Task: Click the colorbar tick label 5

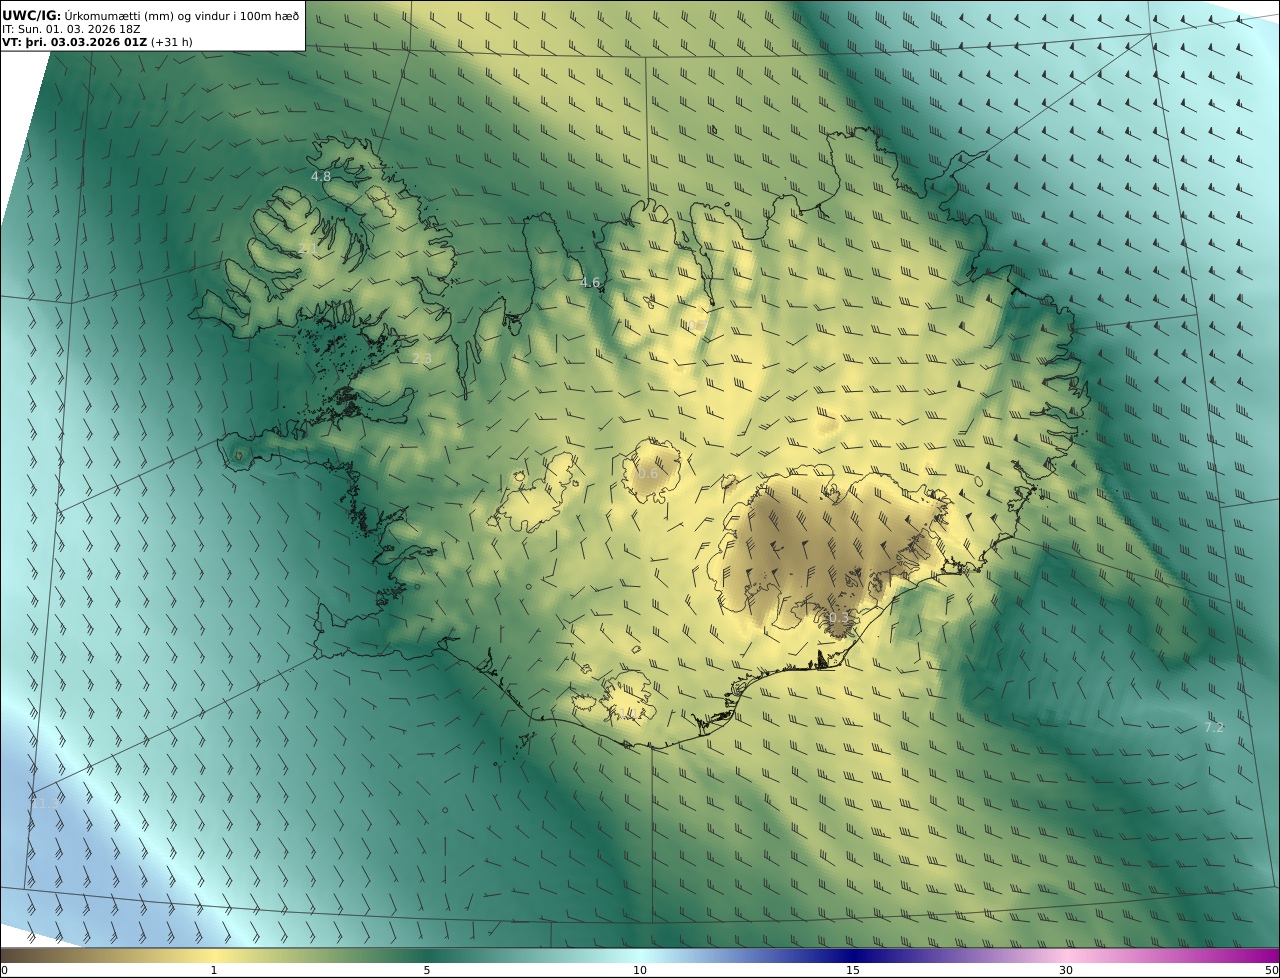Action: tap(427, 971)
